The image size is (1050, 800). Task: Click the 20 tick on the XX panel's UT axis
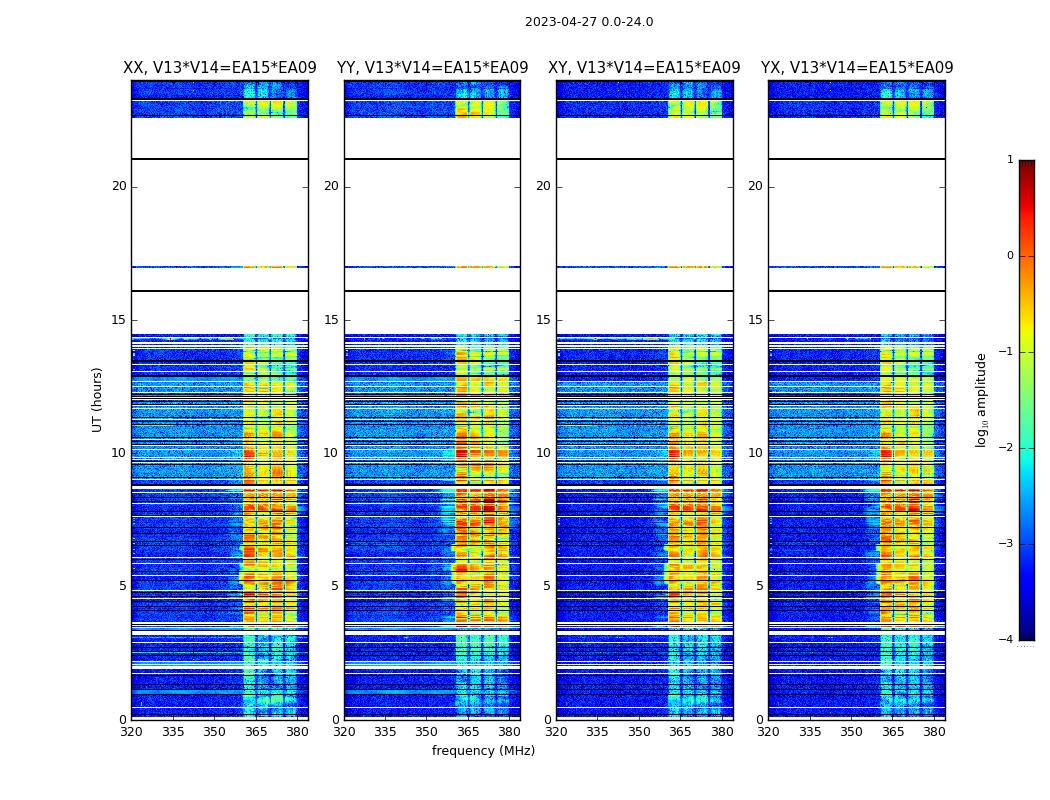(x=119, y=186)
